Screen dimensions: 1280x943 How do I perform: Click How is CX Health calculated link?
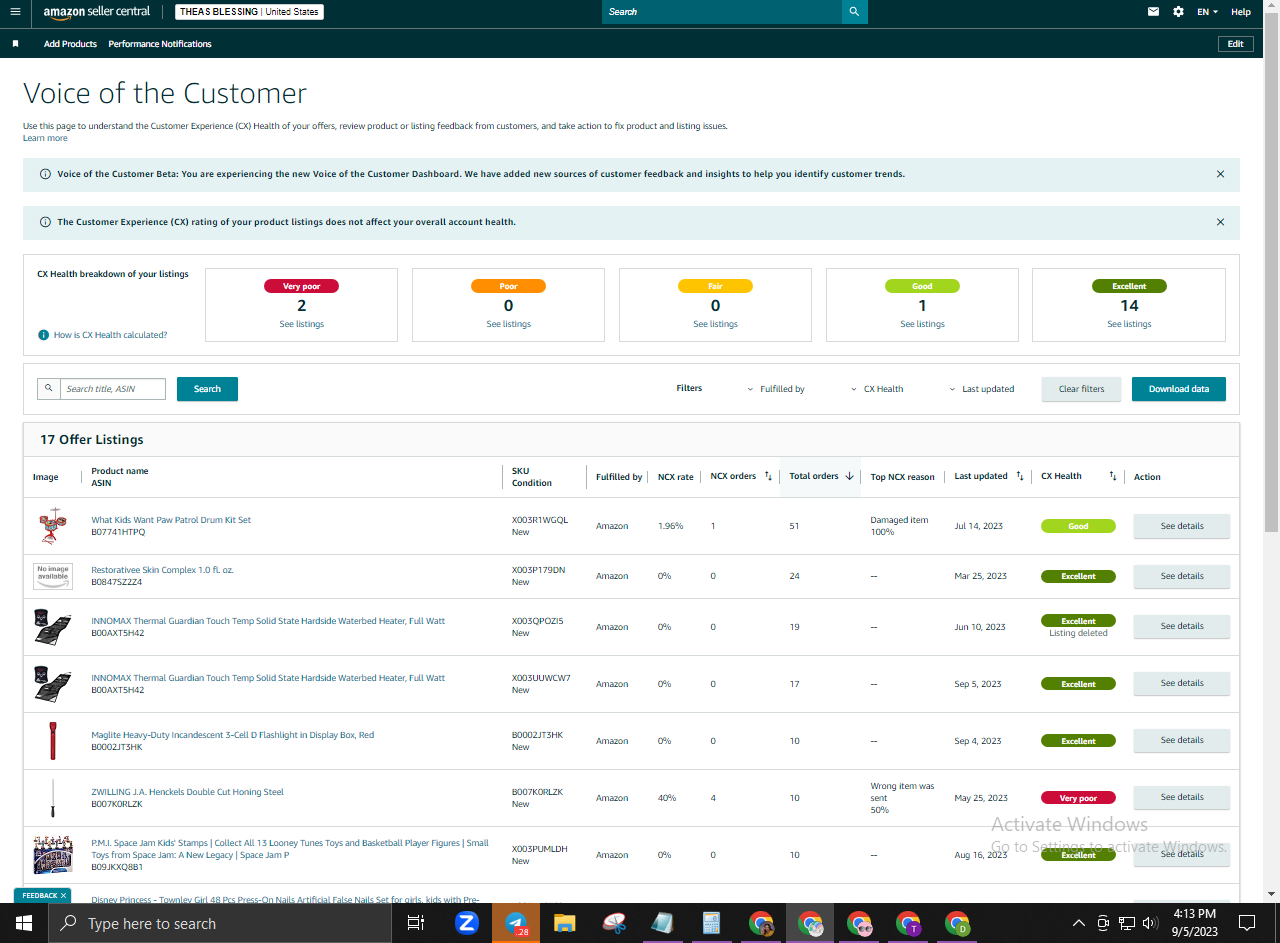click(x=110, y=335)
